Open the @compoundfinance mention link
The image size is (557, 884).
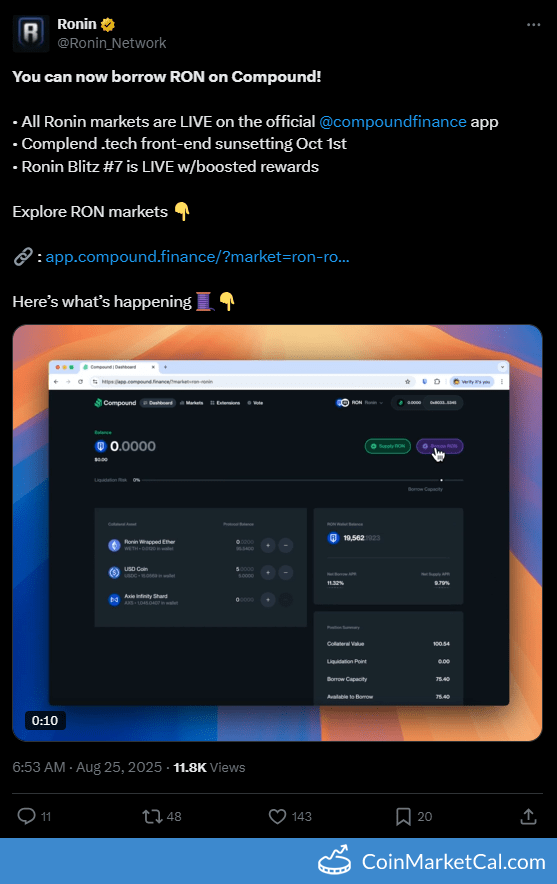point(393,122)
